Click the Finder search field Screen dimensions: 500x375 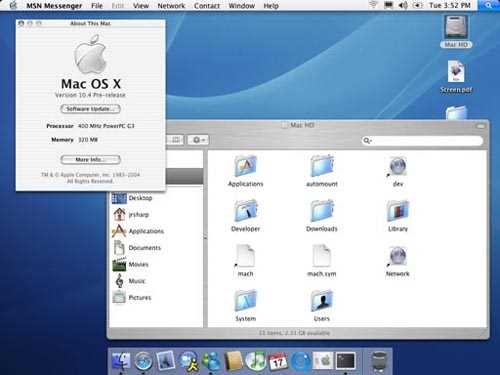click(x=422, y=141)
